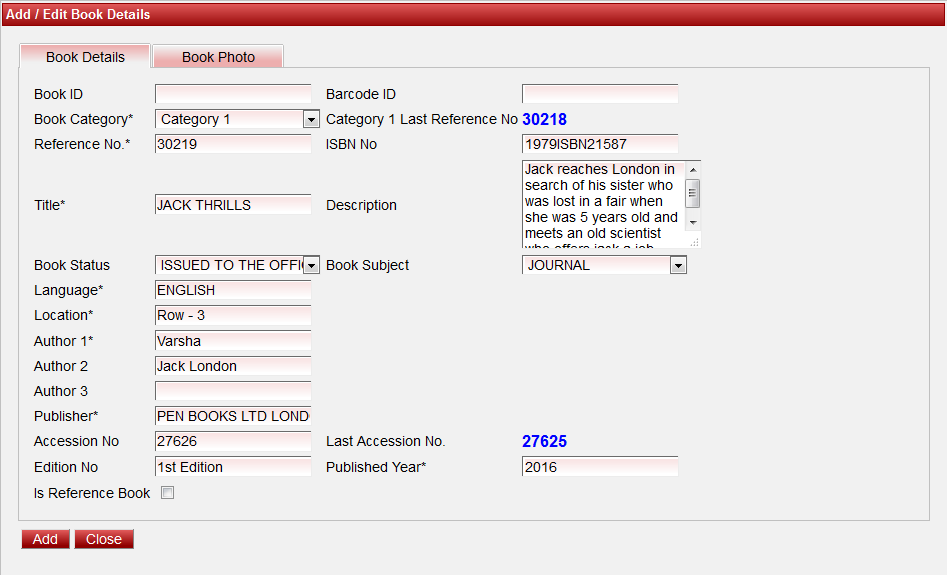This screenshot has height=575, width=947.
Task: Click the Description scrollbar thumb
Action: (692, 193)
